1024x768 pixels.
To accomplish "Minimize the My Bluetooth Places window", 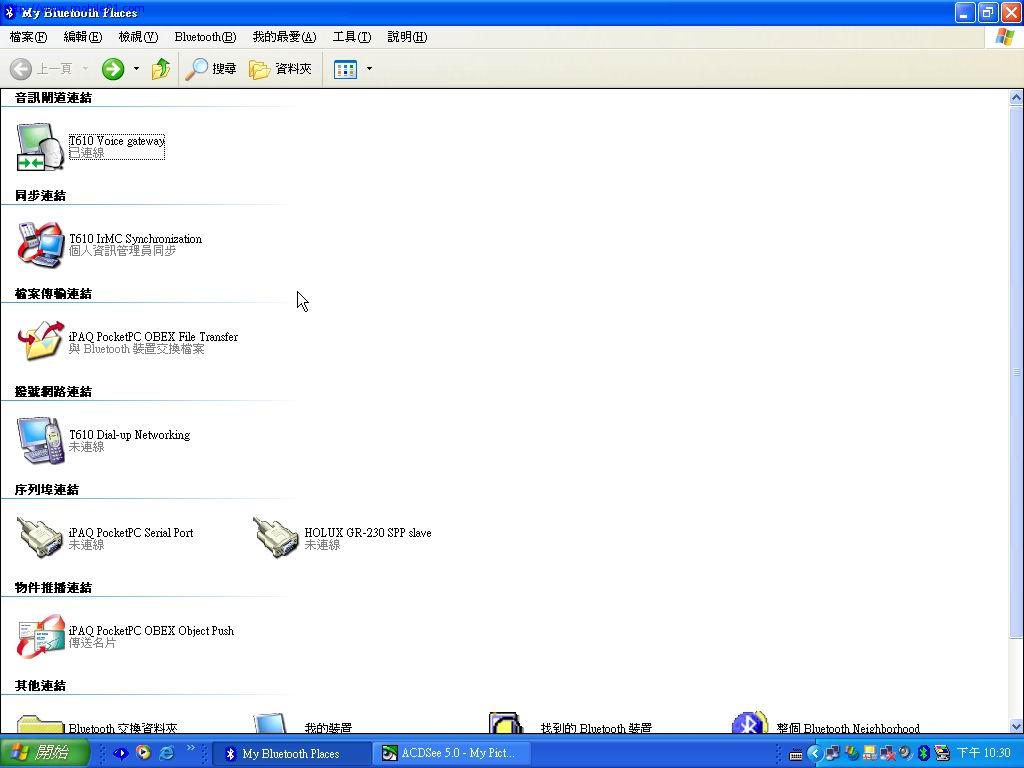I will pos(965,12).
